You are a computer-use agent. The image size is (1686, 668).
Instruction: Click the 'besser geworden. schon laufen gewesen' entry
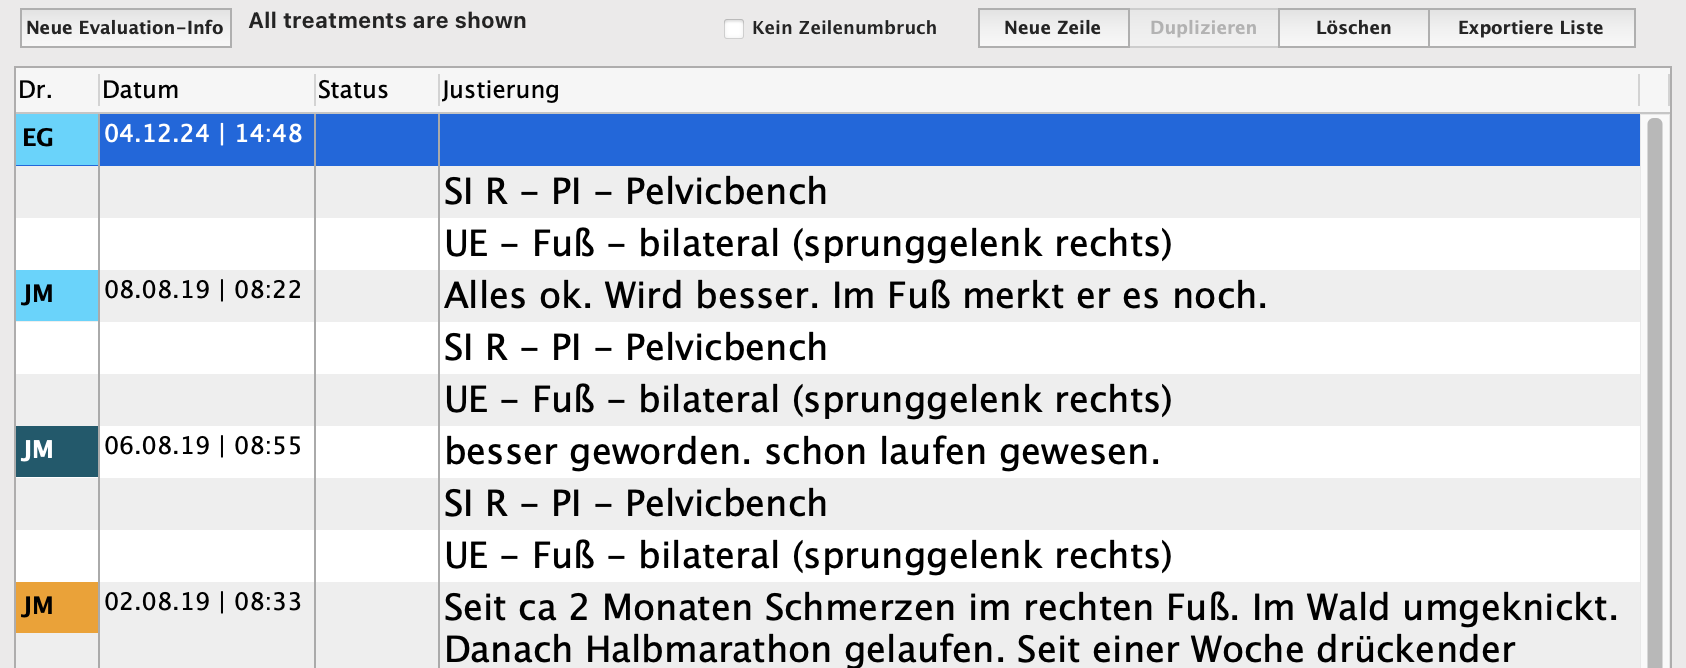pyautogui.click(x=802, y=452)
